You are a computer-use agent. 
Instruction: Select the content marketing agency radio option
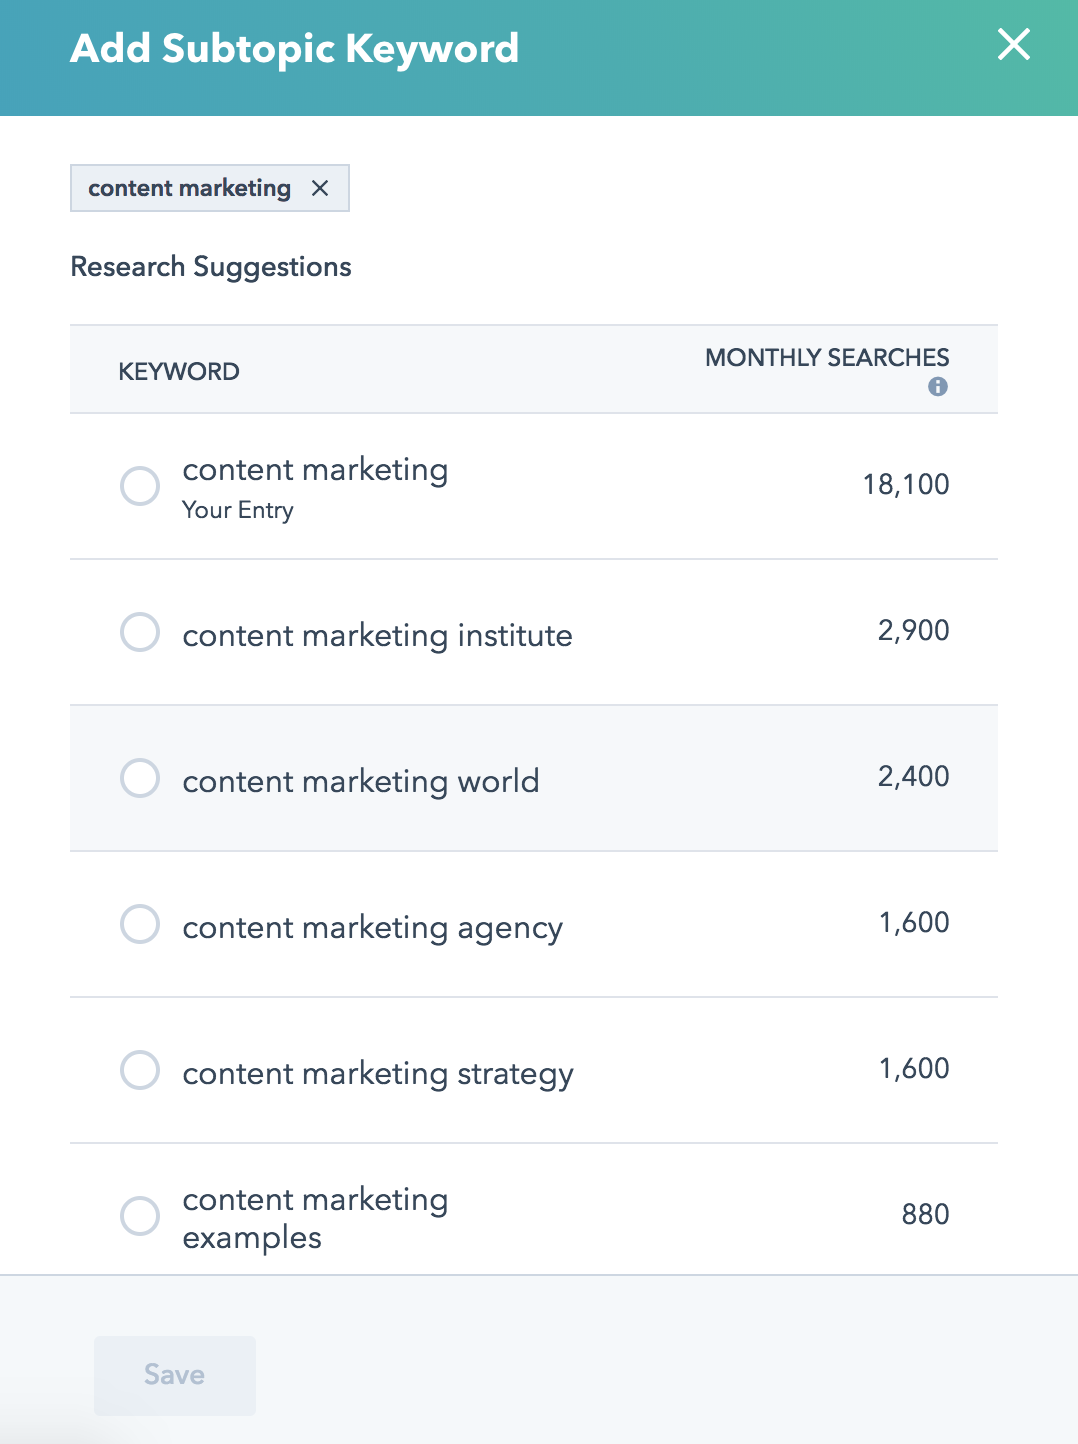coord(140,924)
